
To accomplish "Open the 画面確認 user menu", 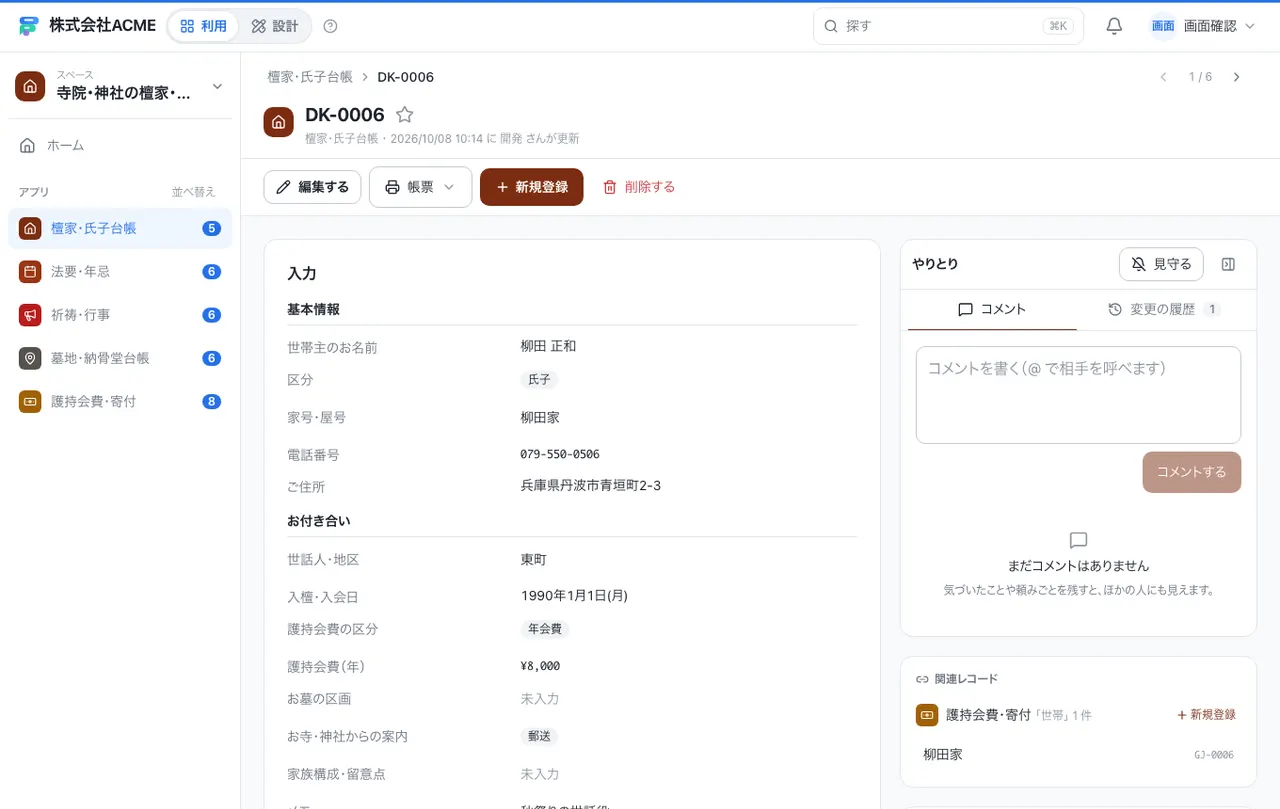I will click(x=1202, y=26).
